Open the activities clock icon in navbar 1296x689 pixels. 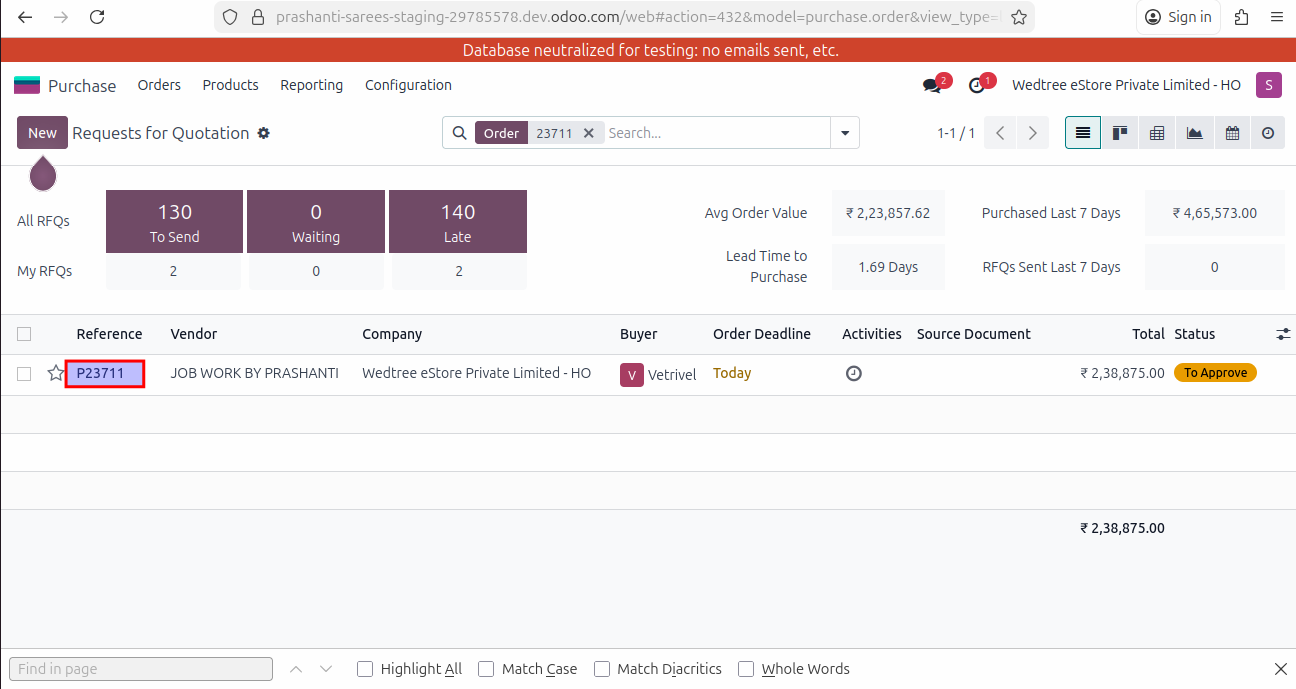[x=977, y=86]
